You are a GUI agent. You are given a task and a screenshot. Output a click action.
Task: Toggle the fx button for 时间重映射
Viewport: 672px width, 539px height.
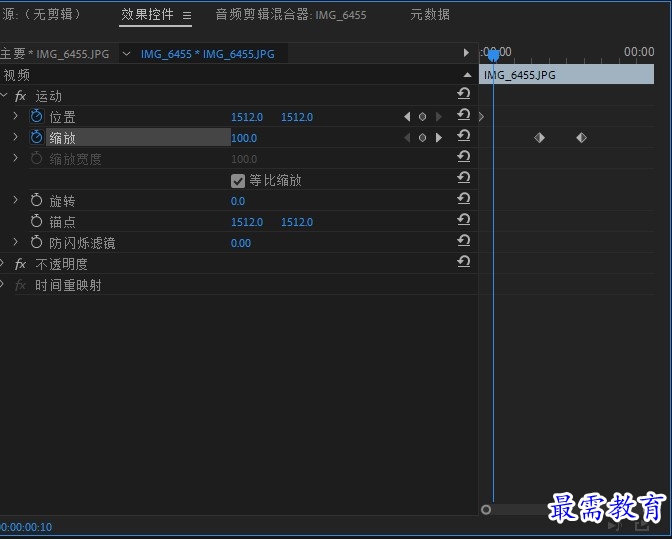[x=20, y=285]
